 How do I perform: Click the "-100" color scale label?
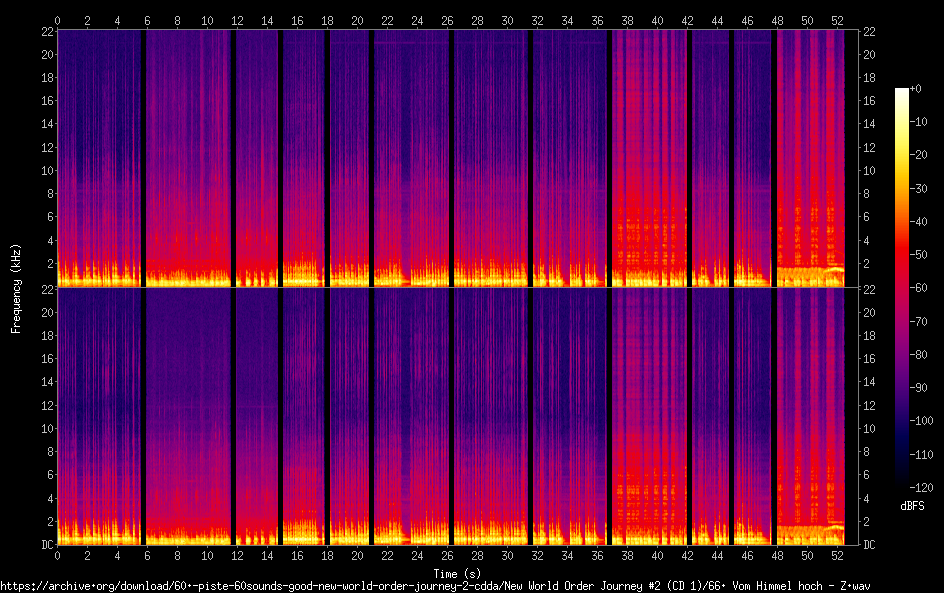922,421
